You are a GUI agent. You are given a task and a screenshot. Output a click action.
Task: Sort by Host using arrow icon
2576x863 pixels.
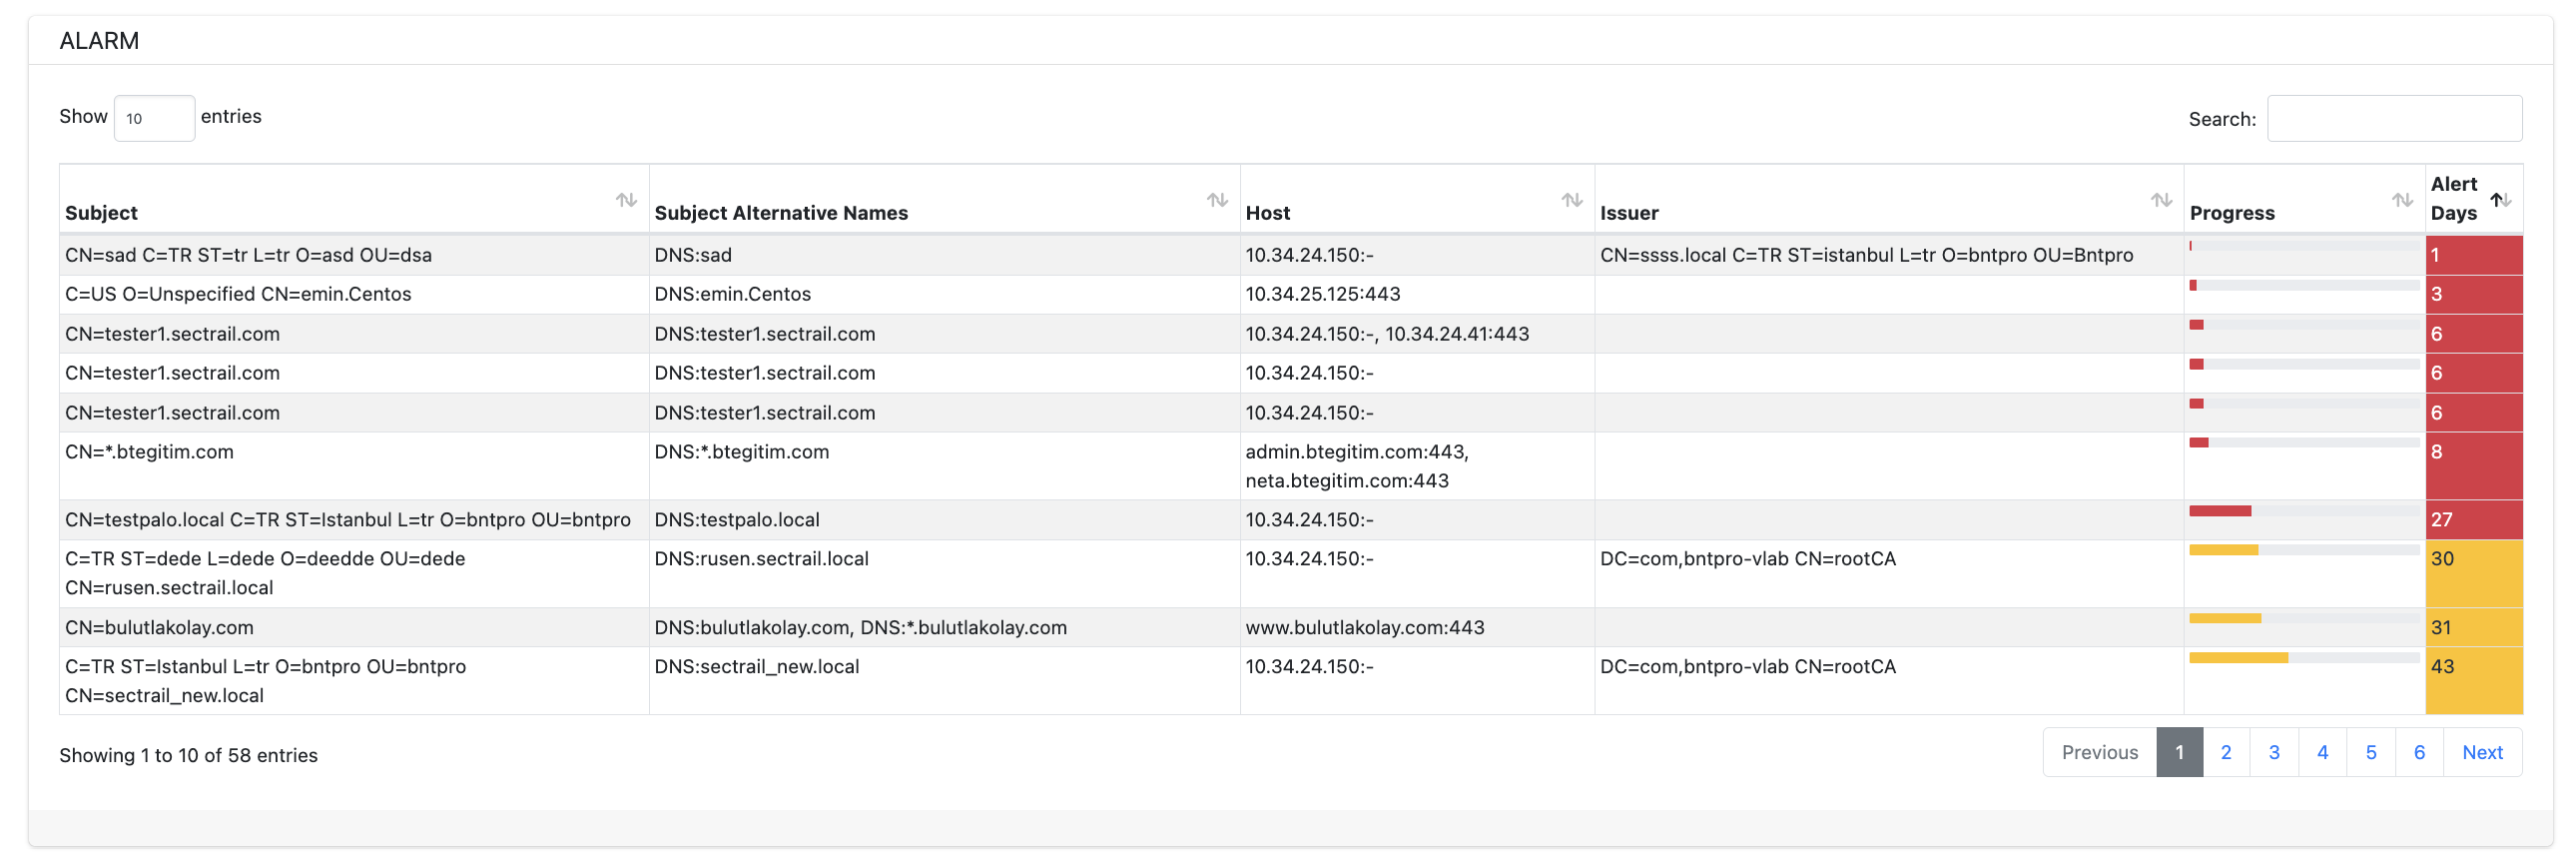click(1571, 200)
